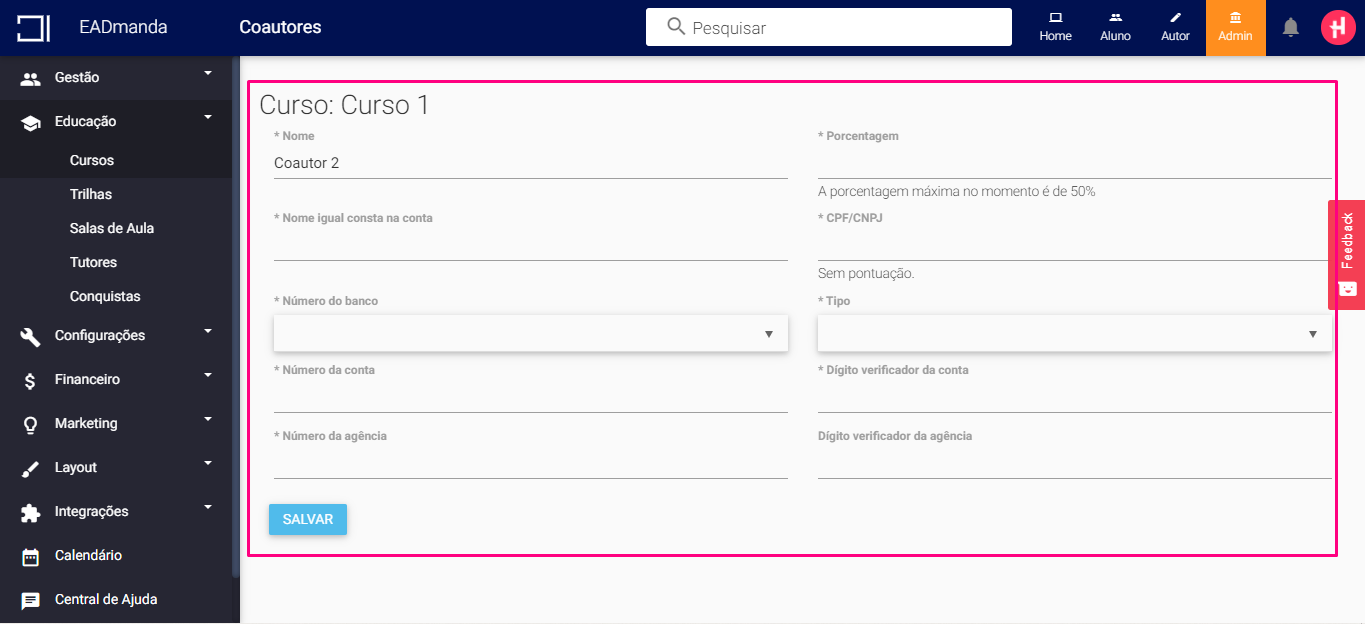
Task: Click the Número da conta field
Action: [531, 397]
